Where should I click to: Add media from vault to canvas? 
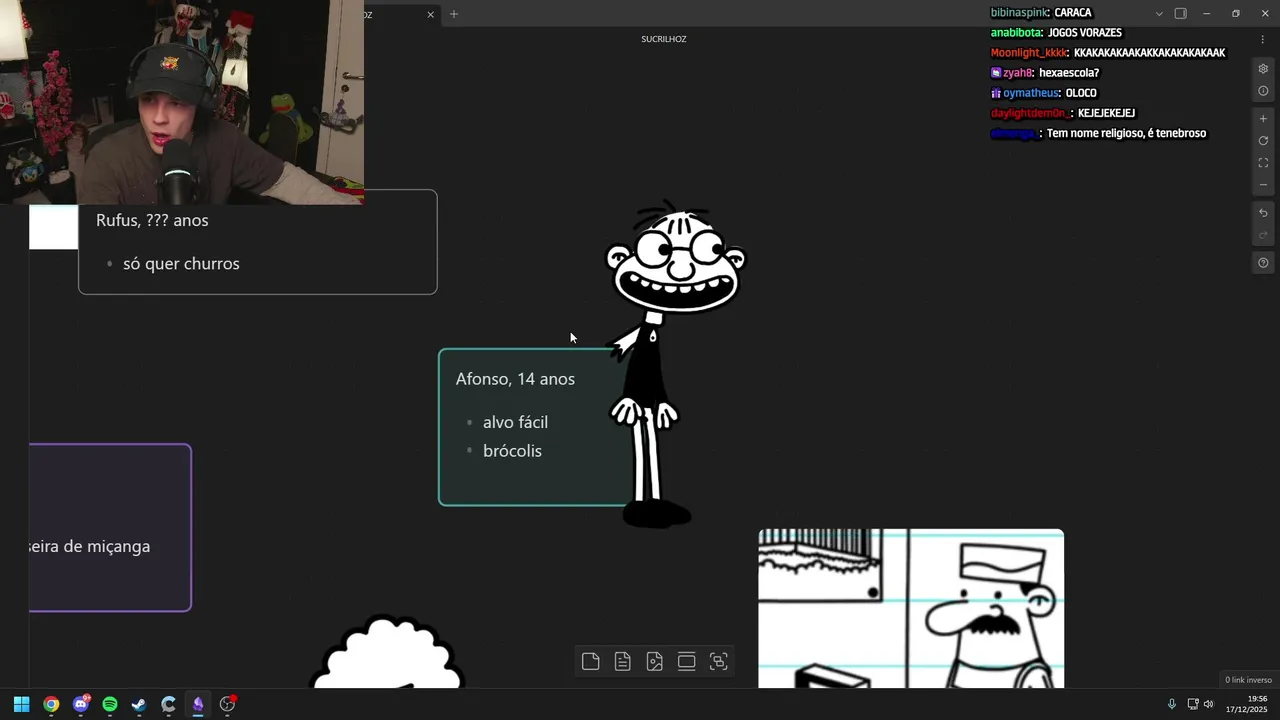[654, 661]
